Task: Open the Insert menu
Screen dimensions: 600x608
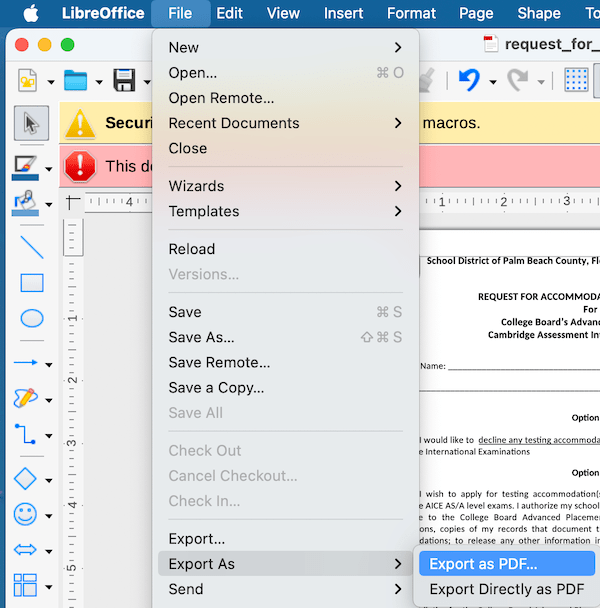Action: point(343,13)
